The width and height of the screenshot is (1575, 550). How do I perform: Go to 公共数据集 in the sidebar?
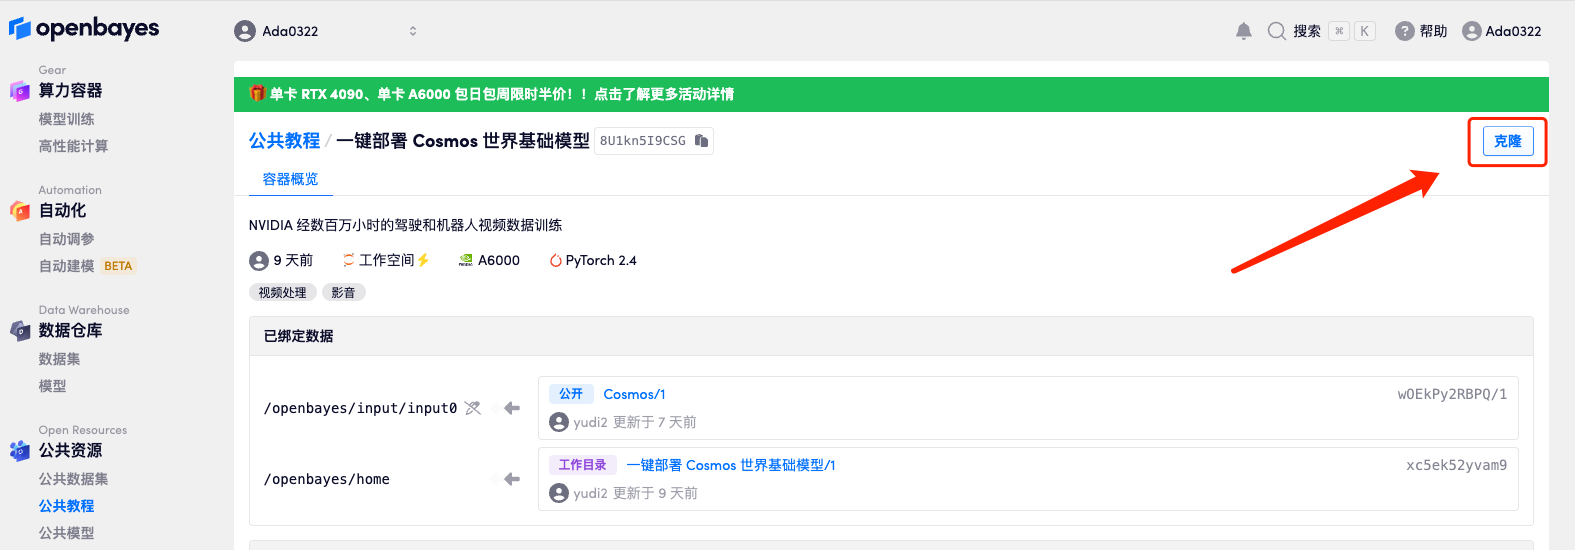[x=73, y=479]
